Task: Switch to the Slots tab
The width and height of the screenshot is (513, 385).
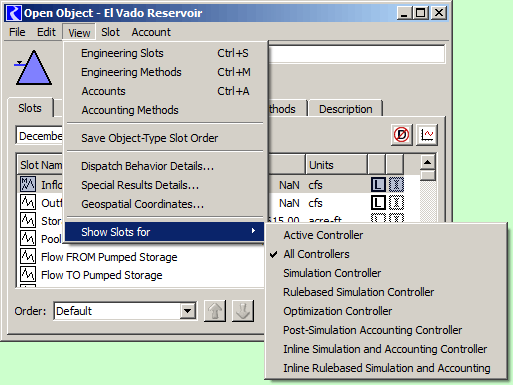Action: tap(30, 108)
